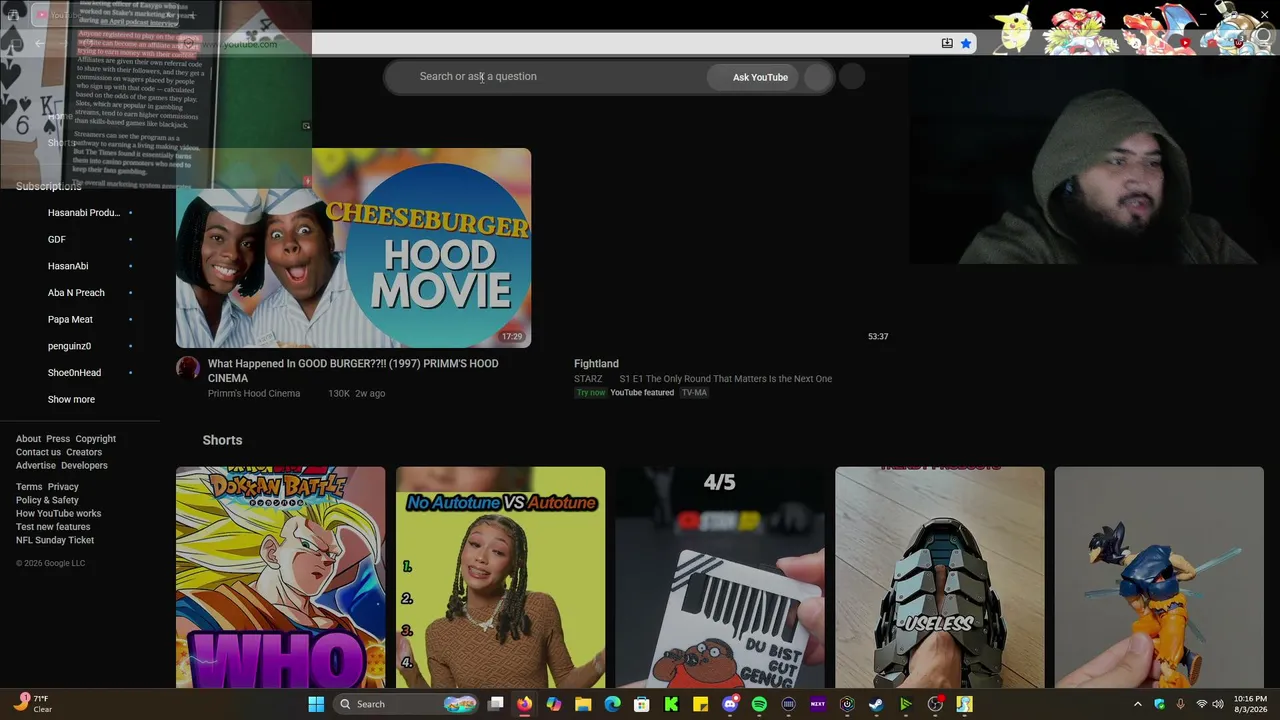
Task: Open the Good Burger video title link
Action: coord(353,371)
